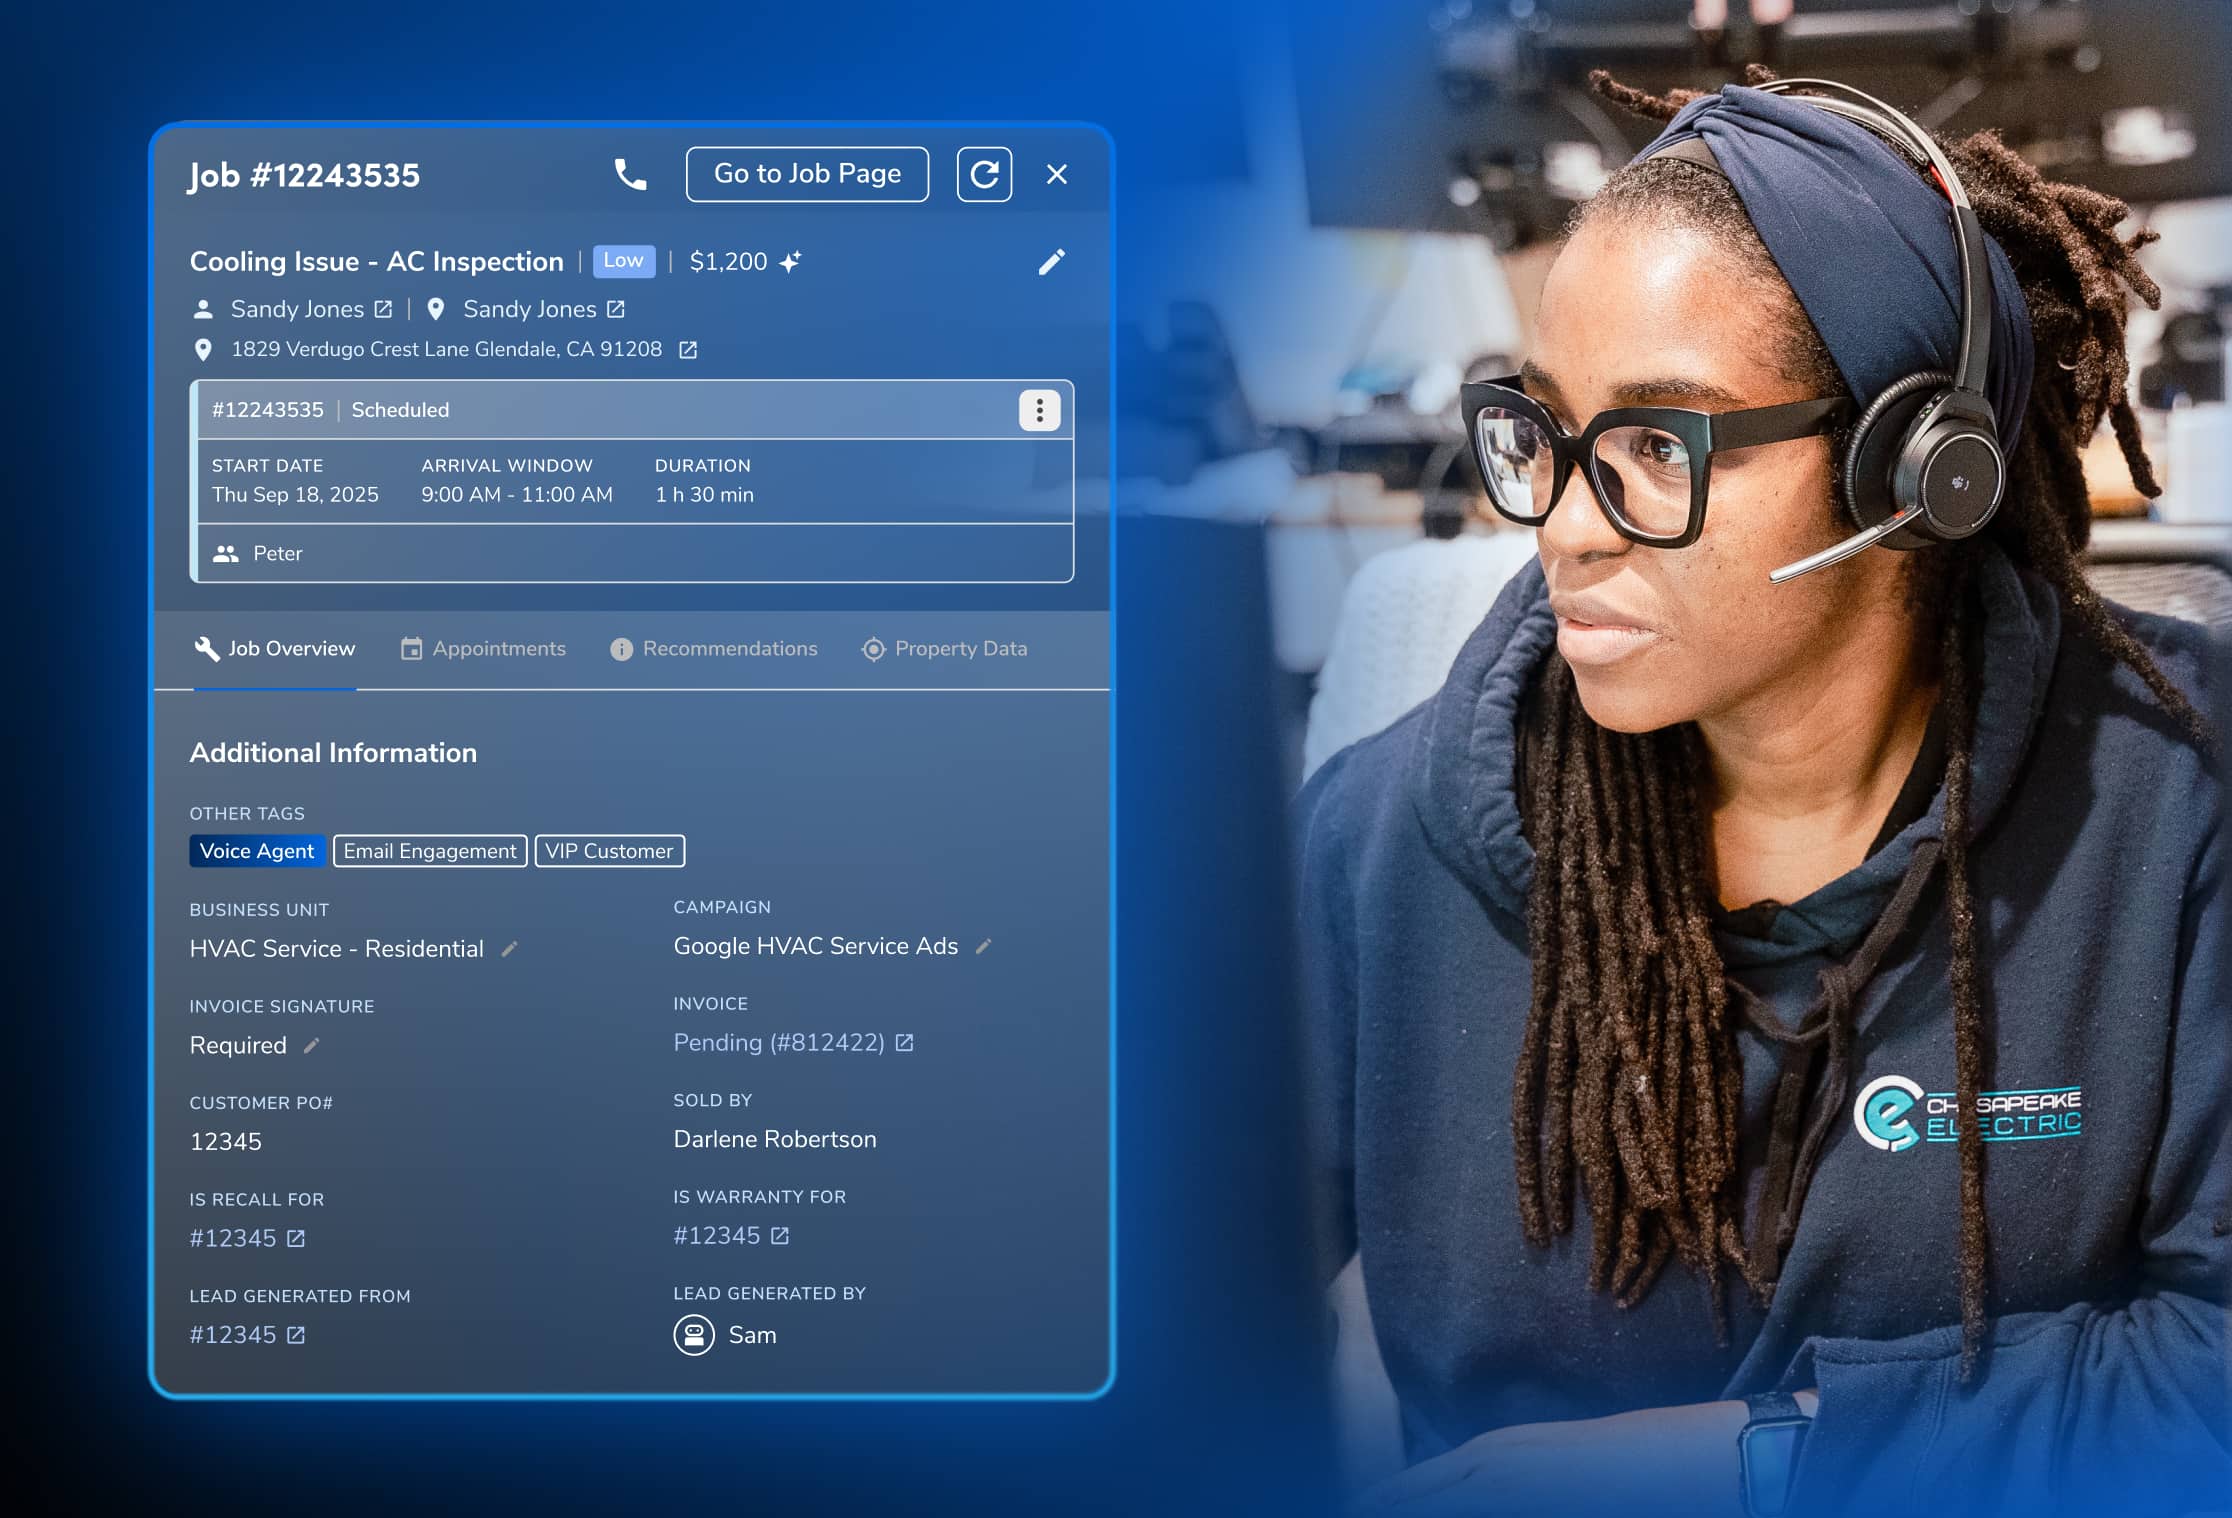Viewport: 2232px width, 1518px height.
Task: Edit the Business Unit pencil icon
Action: [x=509, y=949]
